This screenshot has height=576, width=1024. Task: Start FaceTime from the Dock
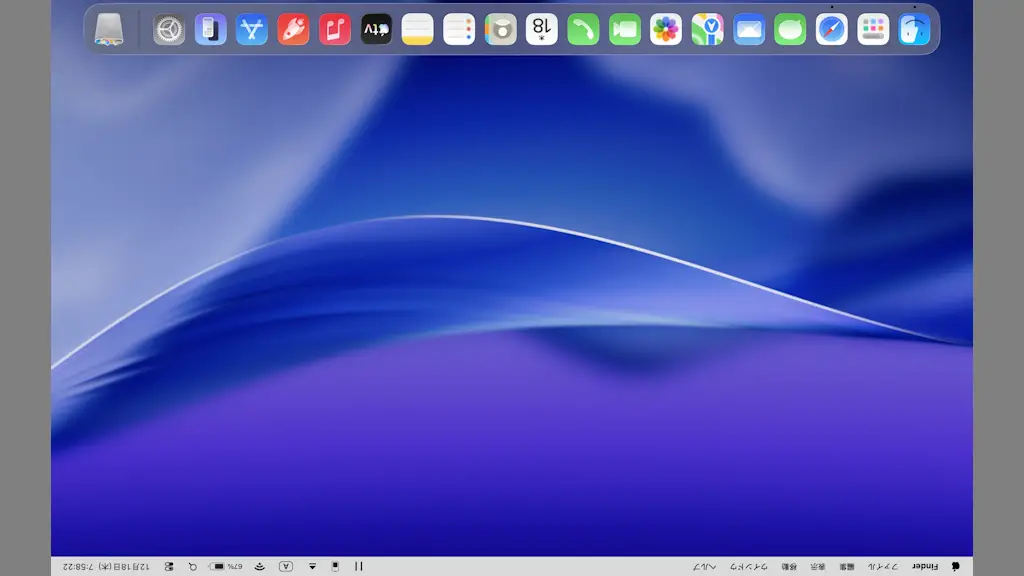624,29
